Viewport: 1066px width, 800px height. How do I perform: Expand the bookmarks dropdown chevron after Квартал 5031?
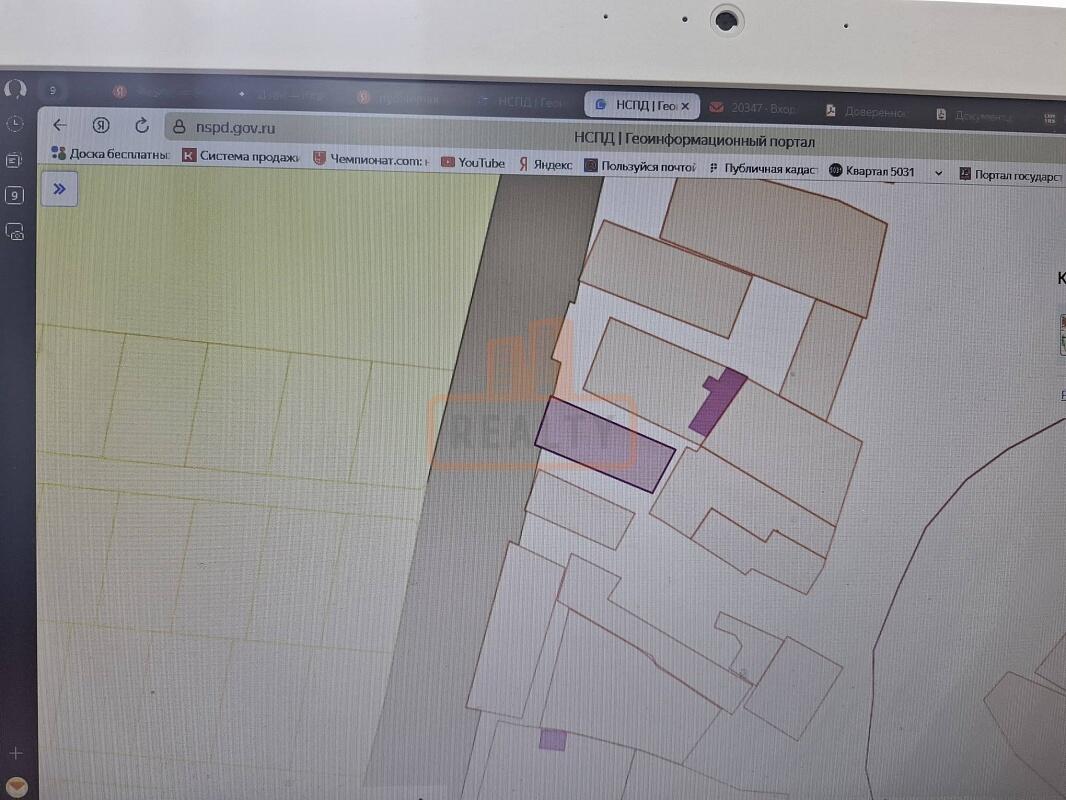click(938, 173)
